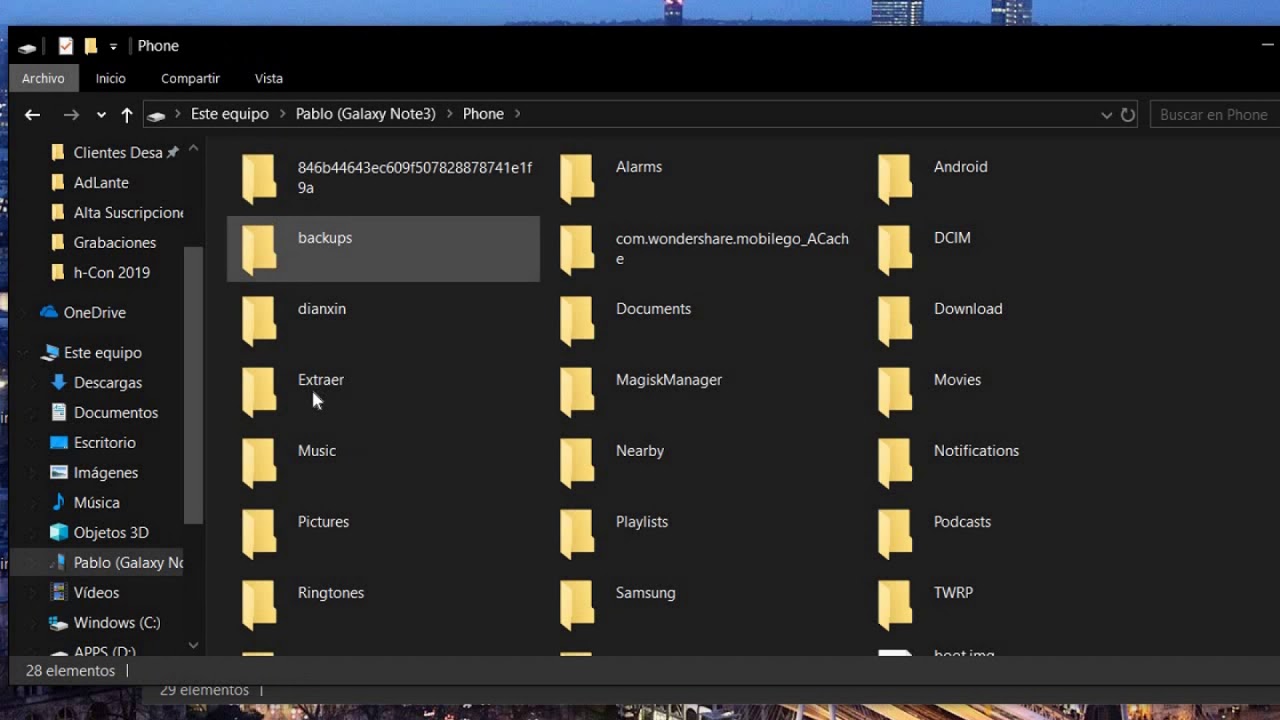Click the sidebar scroll down arrow
The width and height of the screenshot is (1280, 720).
tap(193, 645)
